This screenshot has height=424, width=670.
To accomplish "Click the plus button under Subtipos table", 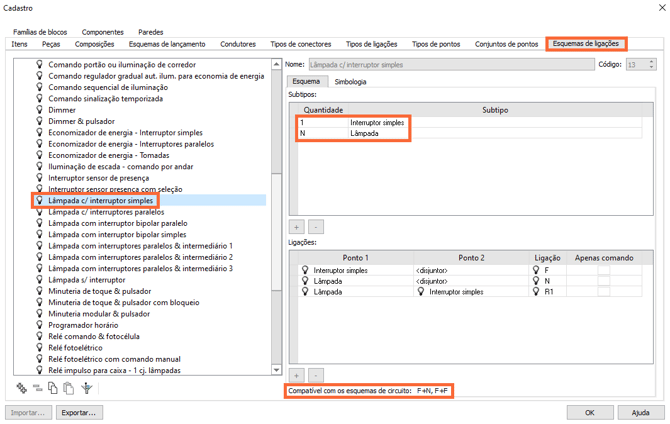I will pos(297,227).
